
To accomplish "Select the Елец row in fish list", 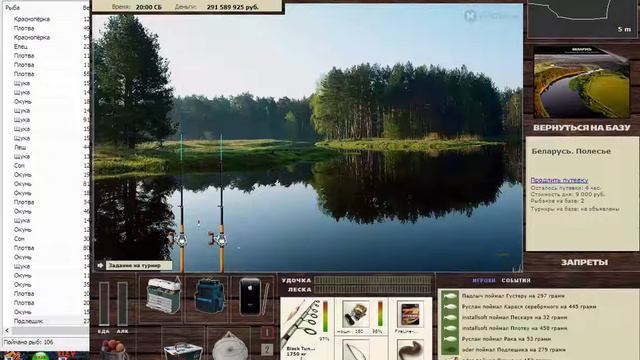I will click(x=21, y=47).
